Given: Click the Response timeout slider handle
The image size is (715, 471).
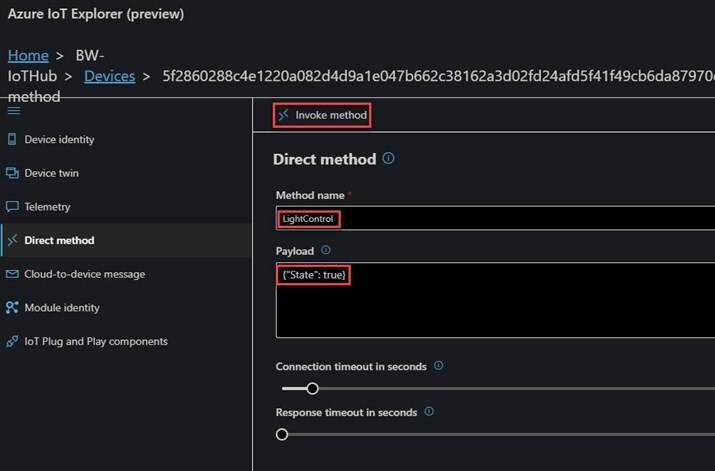Looking at the screenshot, I should point(282,434).
